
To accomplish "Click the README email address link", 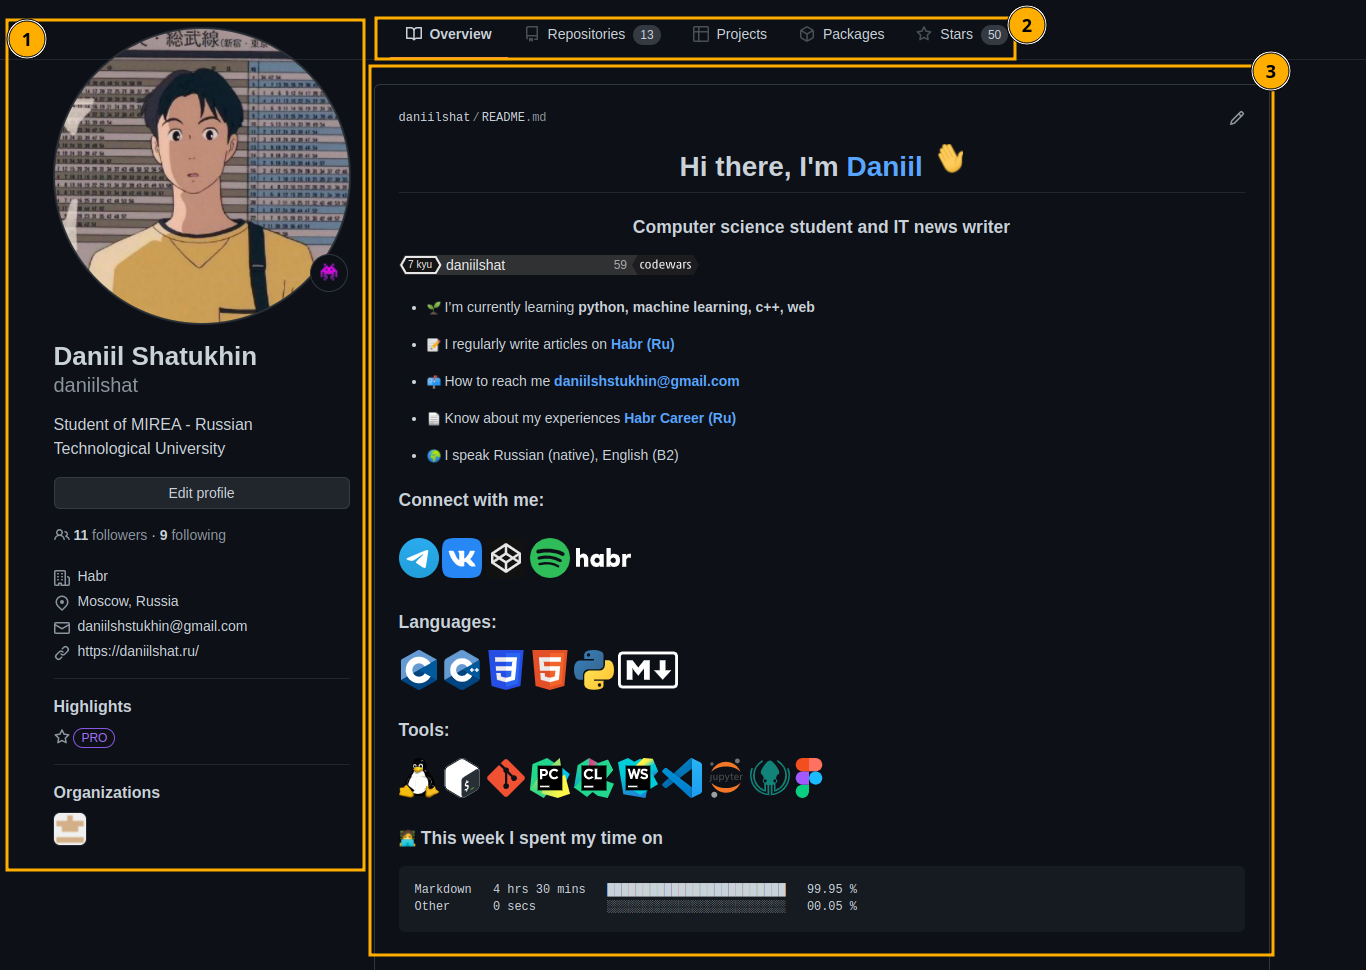I will (x=647, y=381).
